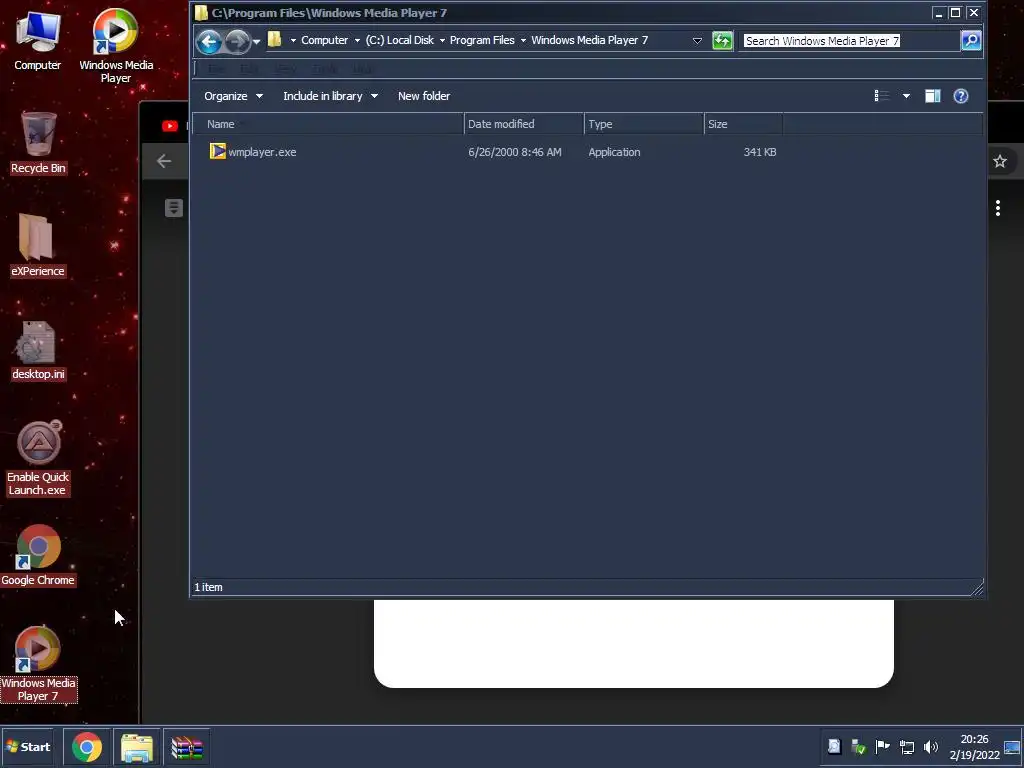Viewport: 1024px width, 768px height.
Task: Sort by Name column
Action: [x=329, y=124]
